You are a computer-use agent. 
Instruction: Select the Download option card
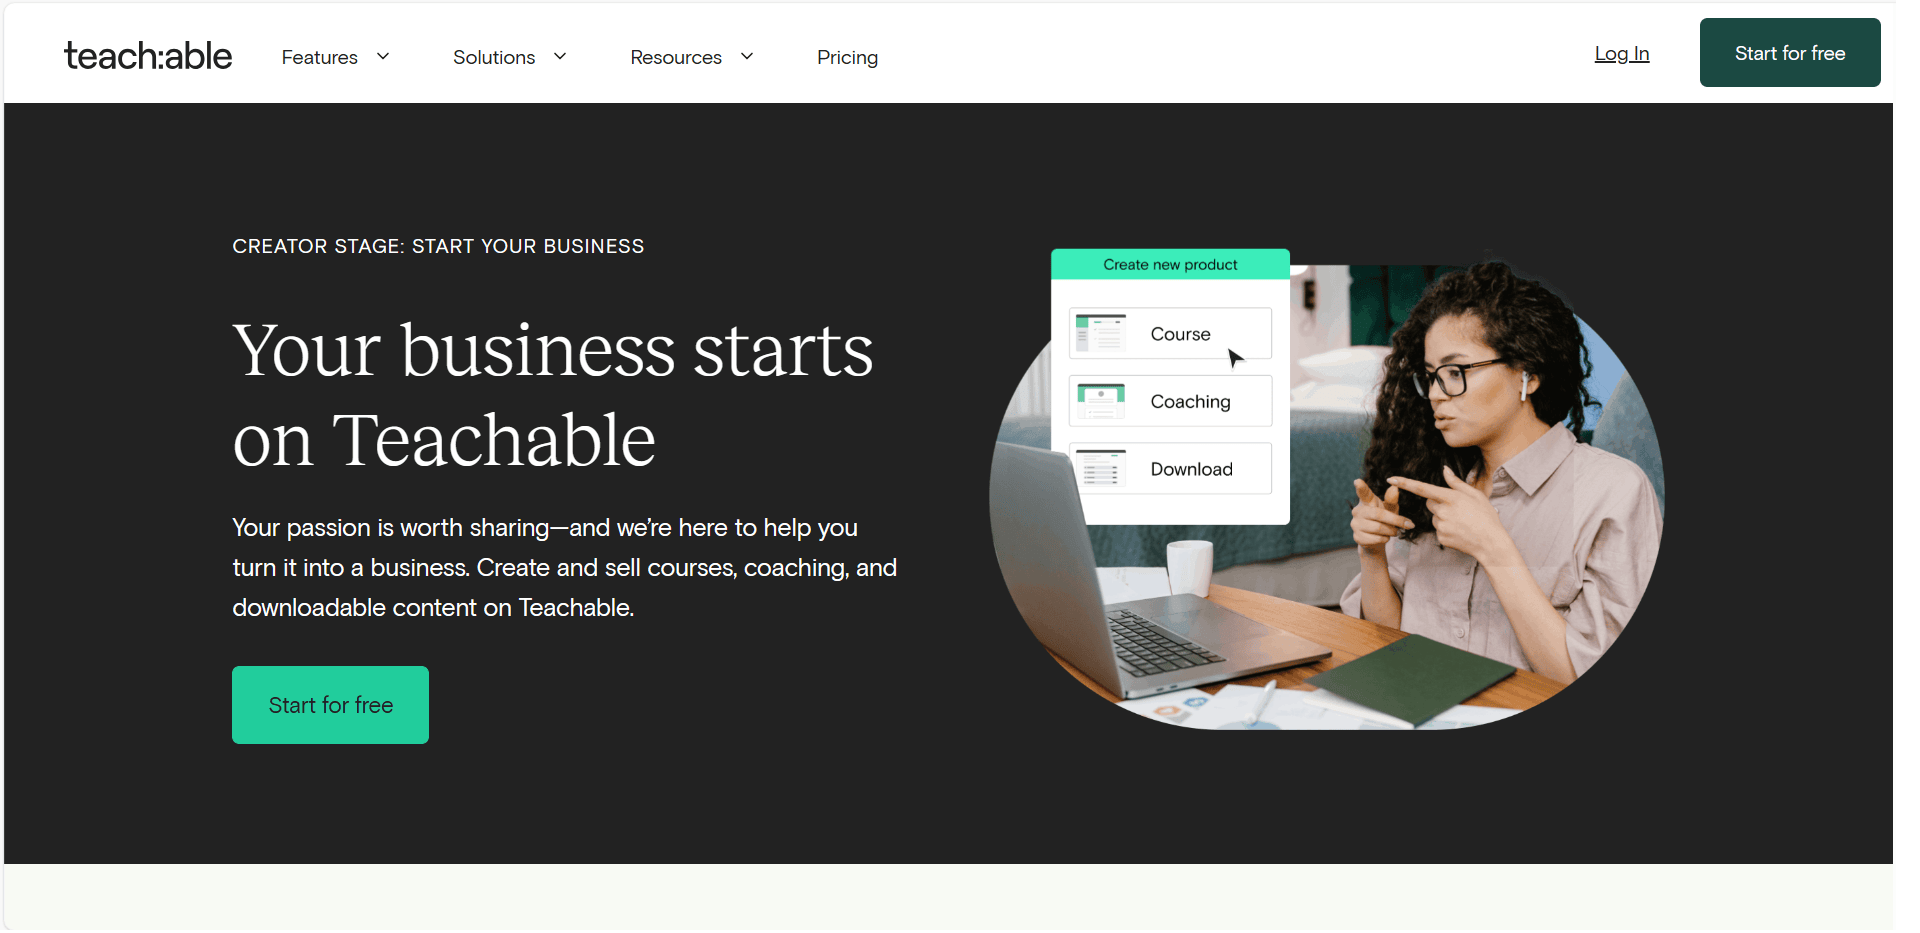[1170, 468]
